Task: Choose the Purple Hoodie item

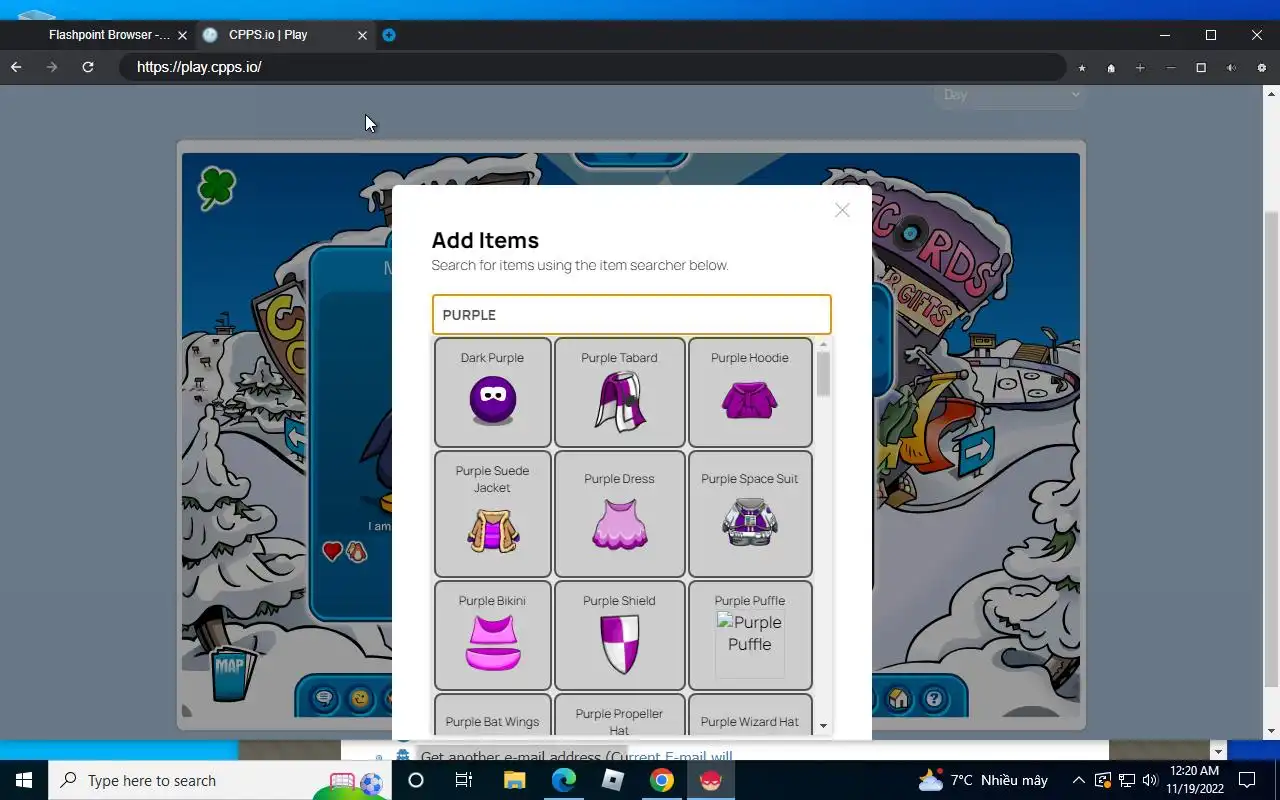Action: [x=749, y=392]
